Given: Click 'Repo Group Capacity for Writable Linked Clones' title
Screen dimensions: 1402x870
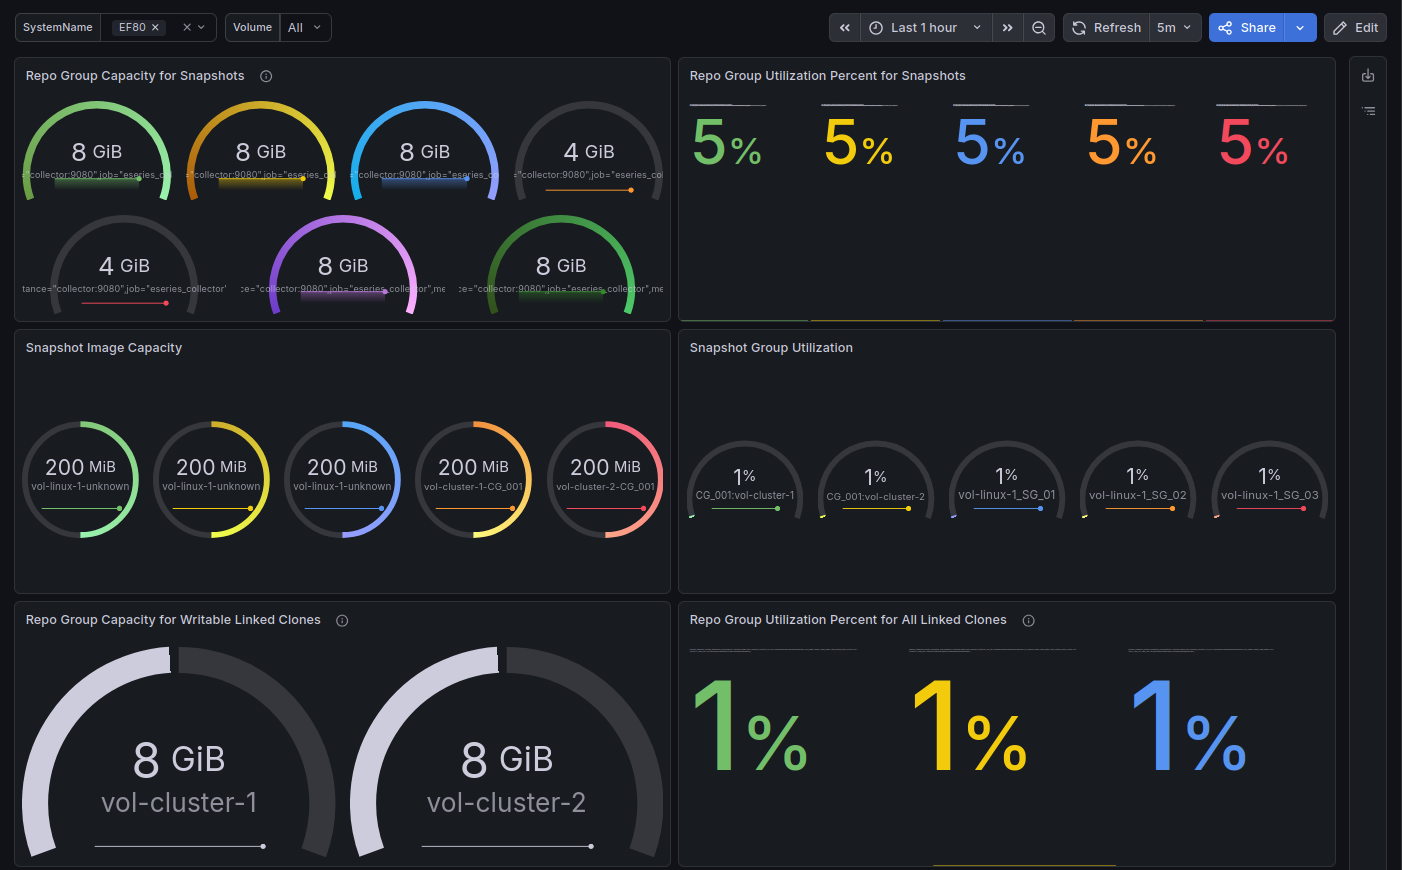Looking at the screenshot, I should pyautogui.click(x=173, y=620).
